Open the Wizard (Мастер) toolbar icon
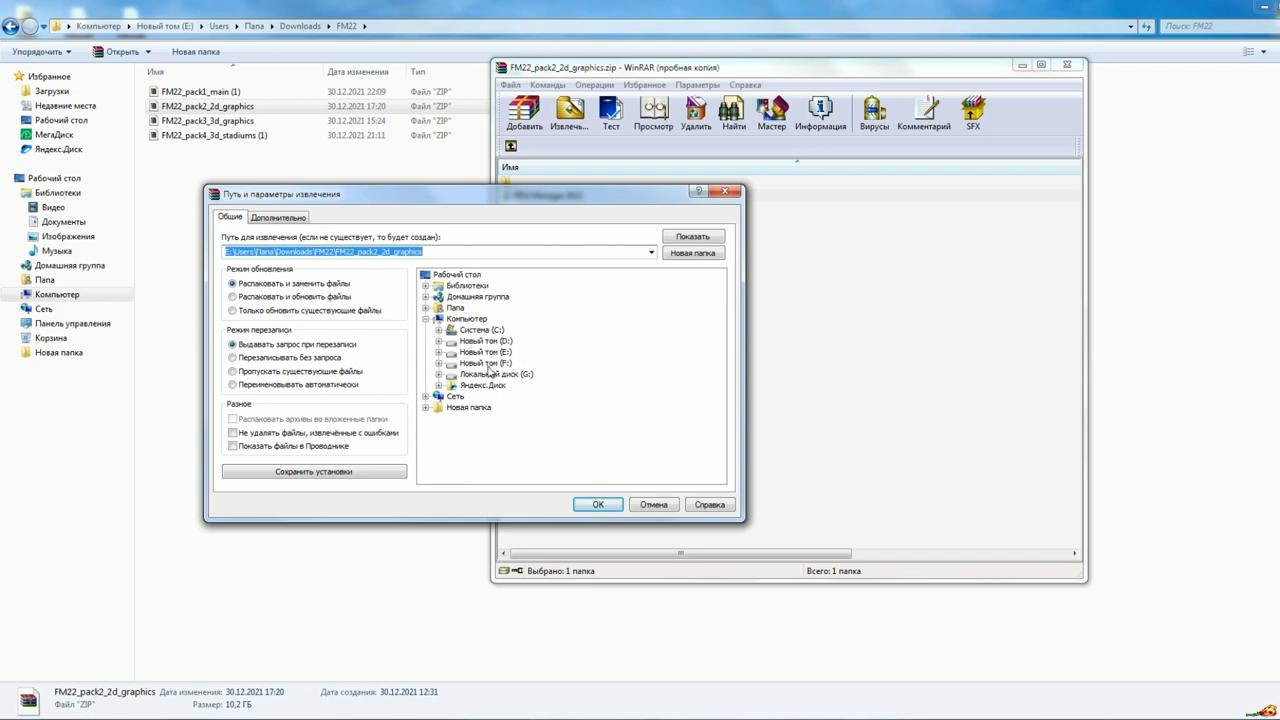Viewport: 1280px width, 720px height. click(772, 112)
